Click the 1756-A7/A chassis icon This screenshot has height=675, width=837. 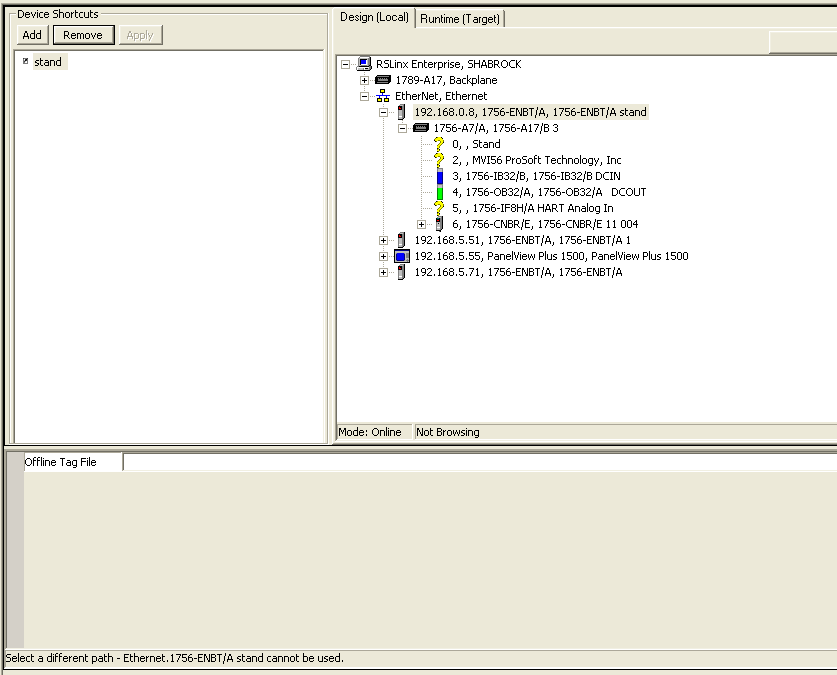(x=421, y=128)
